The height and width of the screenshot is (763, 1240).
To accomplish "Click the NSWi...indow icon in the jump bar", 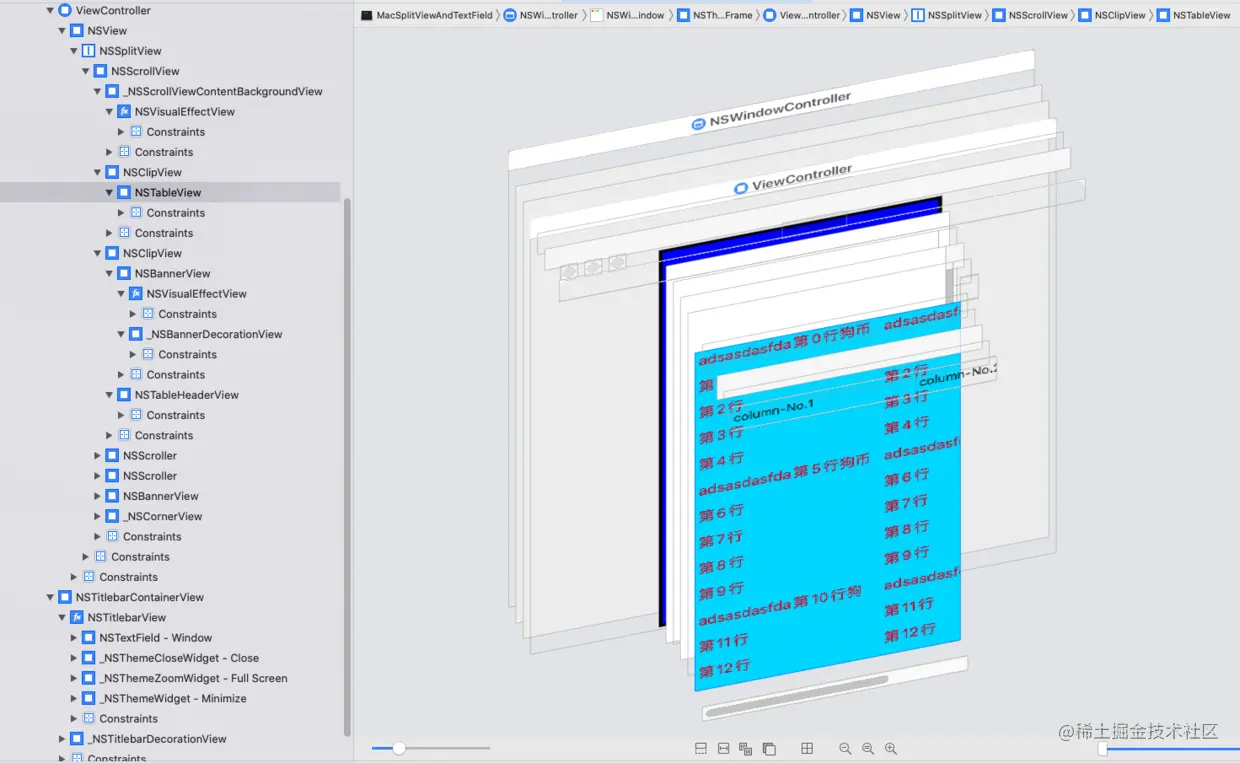I will (597, 16).
